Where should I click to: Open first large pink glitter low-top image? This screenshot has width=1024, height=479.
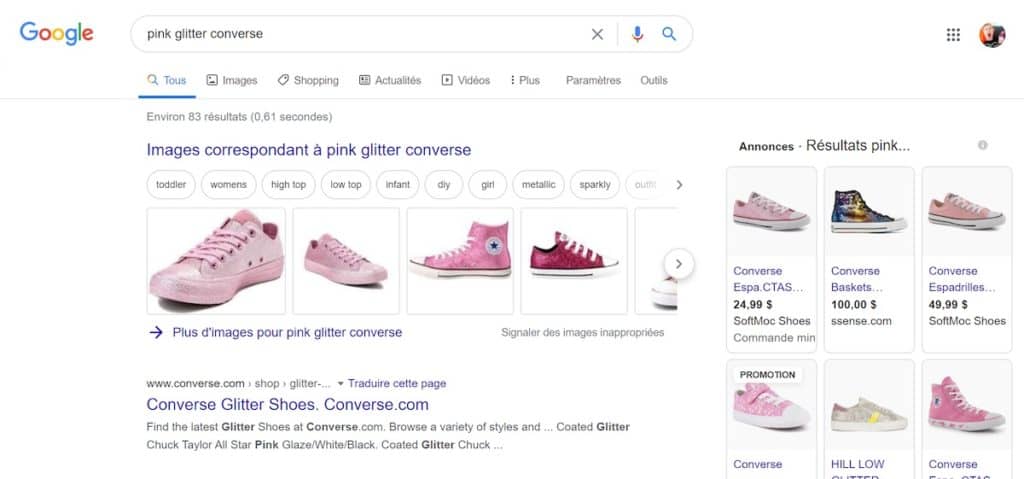point(216,261)
